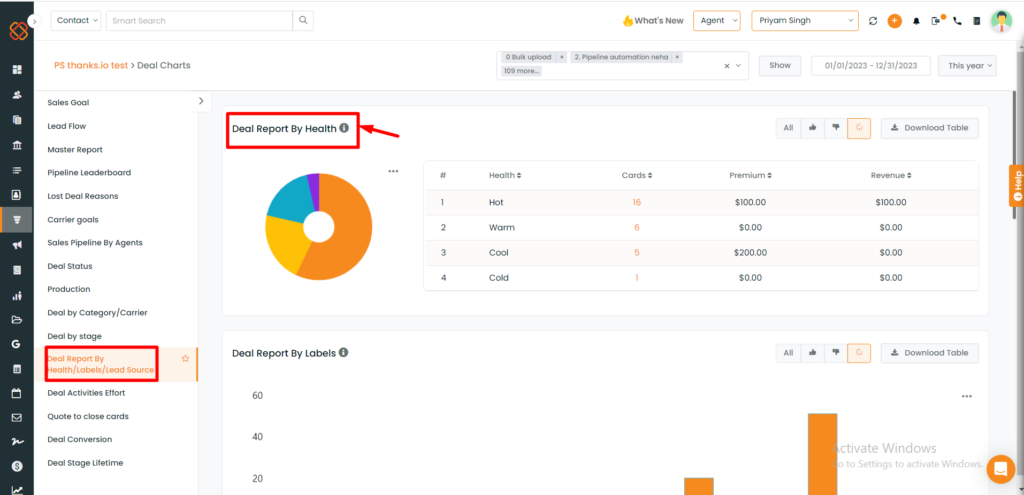Open the dashboard grid icon in sidebar
1024x495 pixels.
pos(17,69)
